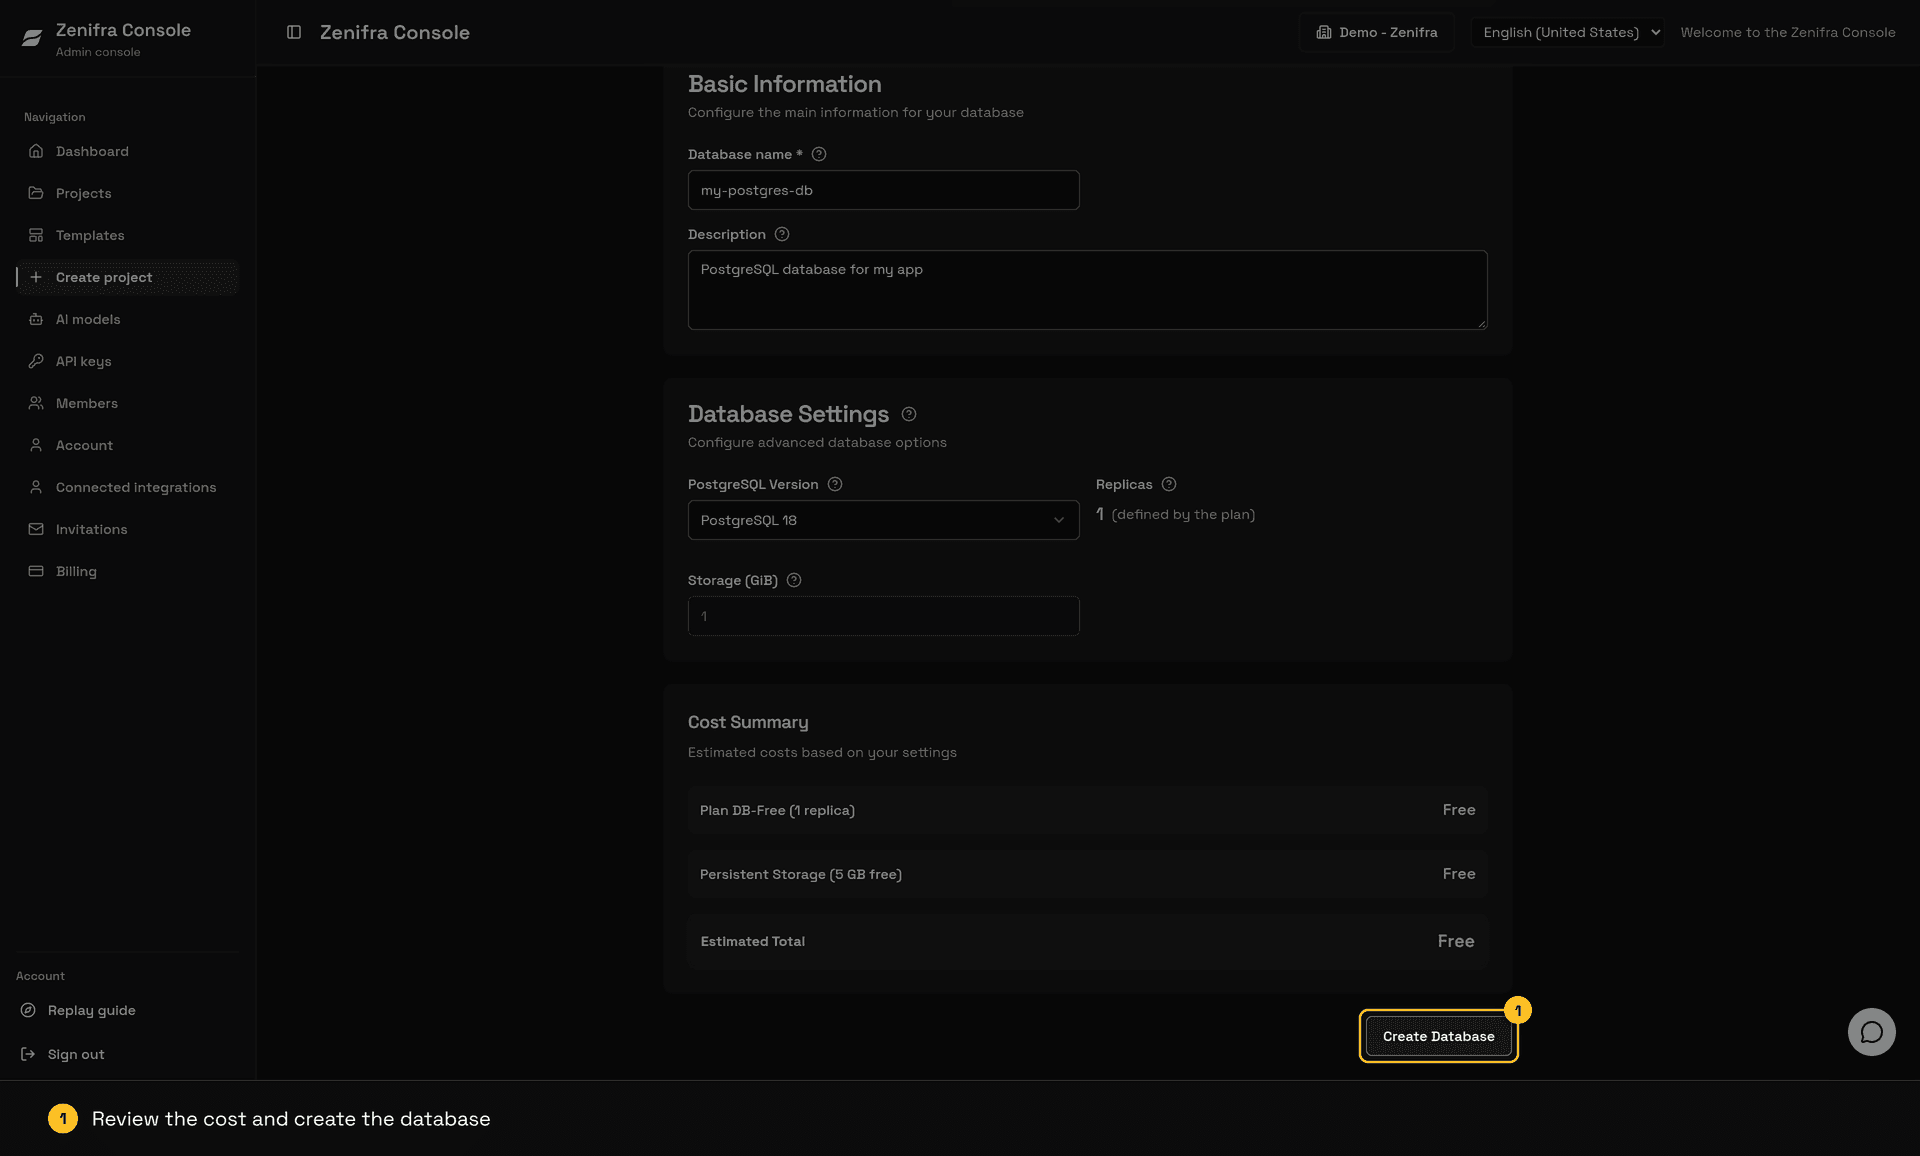Click Sign out link
This screenshot has width=1920, height=1156.
tap(76, 1054)
